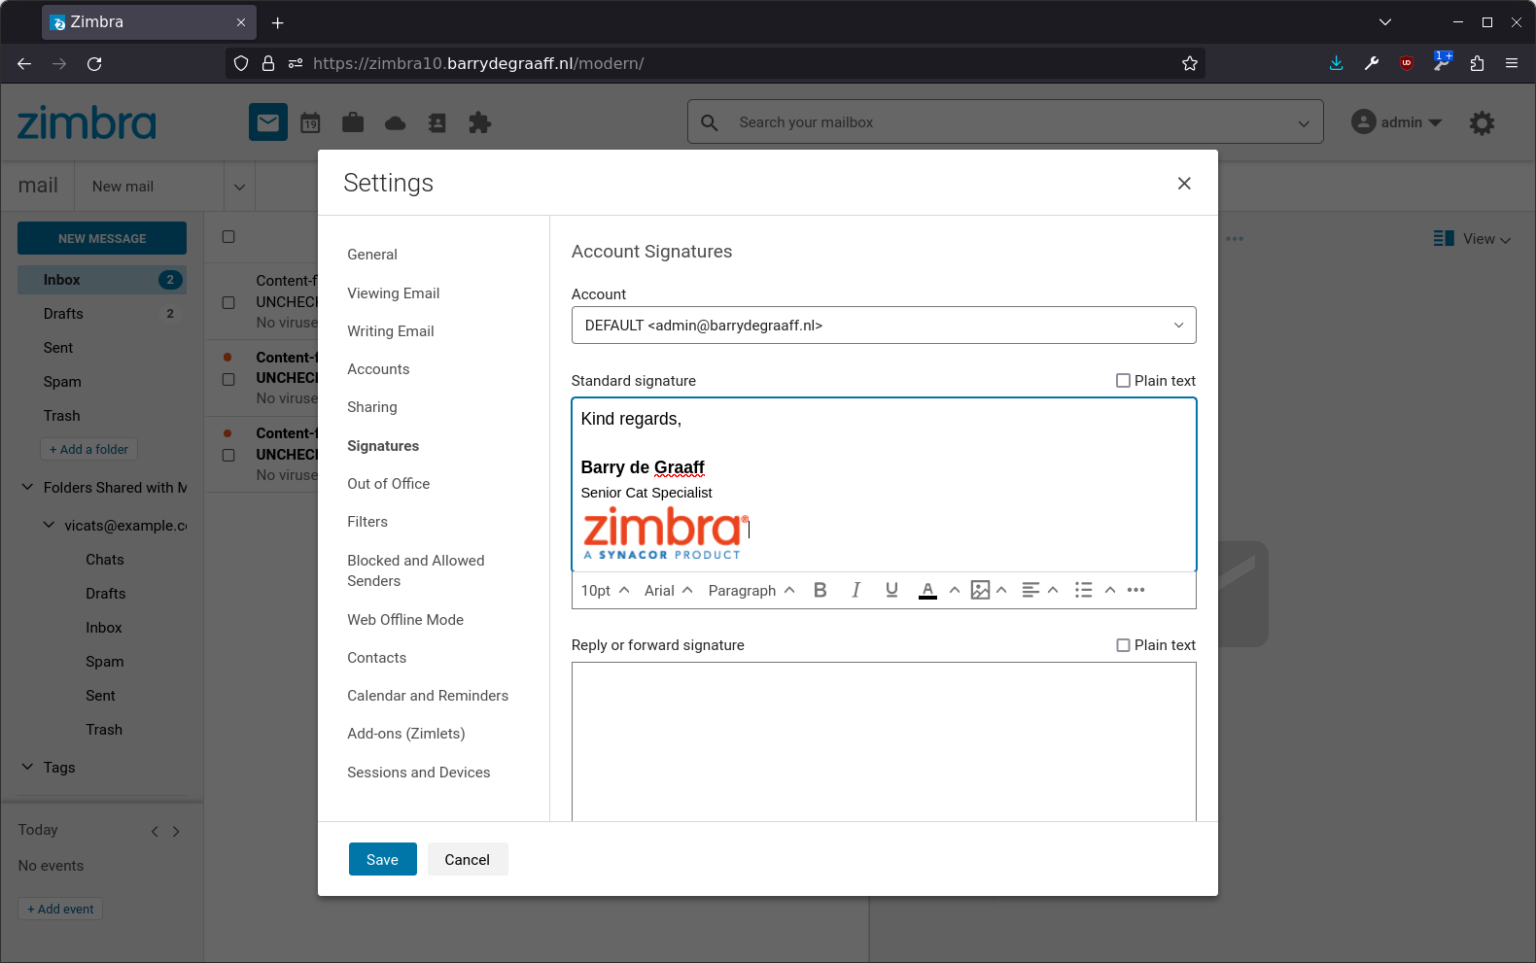Open the settings gear icon

[1481, 121]
